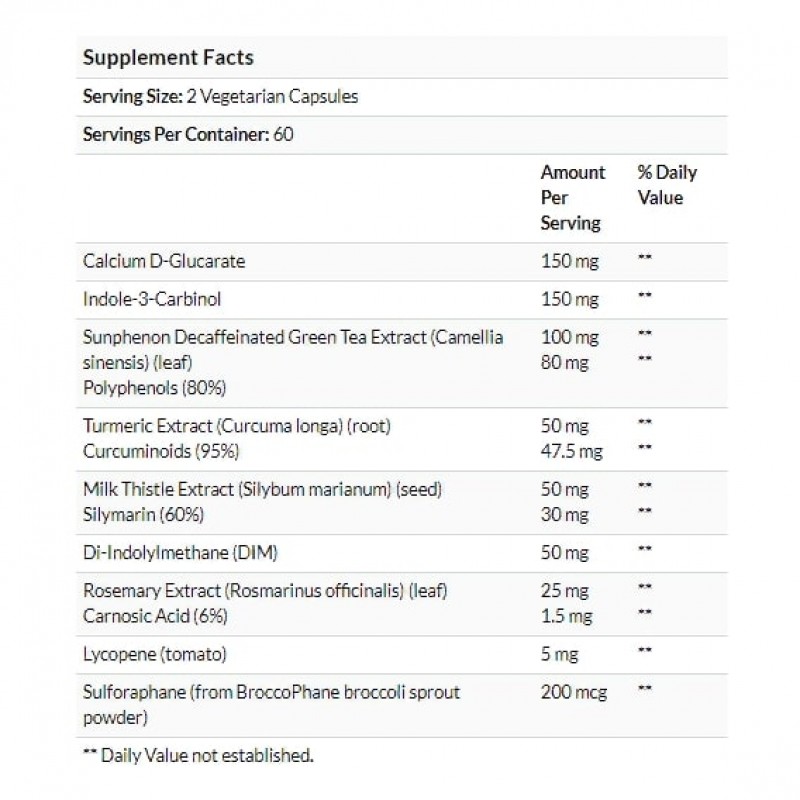Screen dimensions: 800x800
Task: Click the Amount Per Serving column header
Action: (x=572, y=197)
